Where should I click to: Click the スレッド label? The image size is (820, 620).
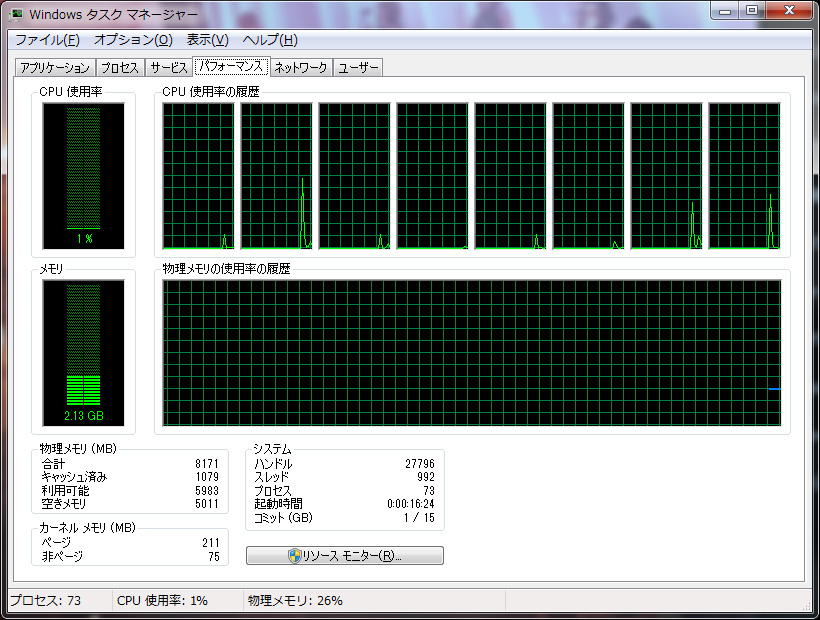point(271,477)
